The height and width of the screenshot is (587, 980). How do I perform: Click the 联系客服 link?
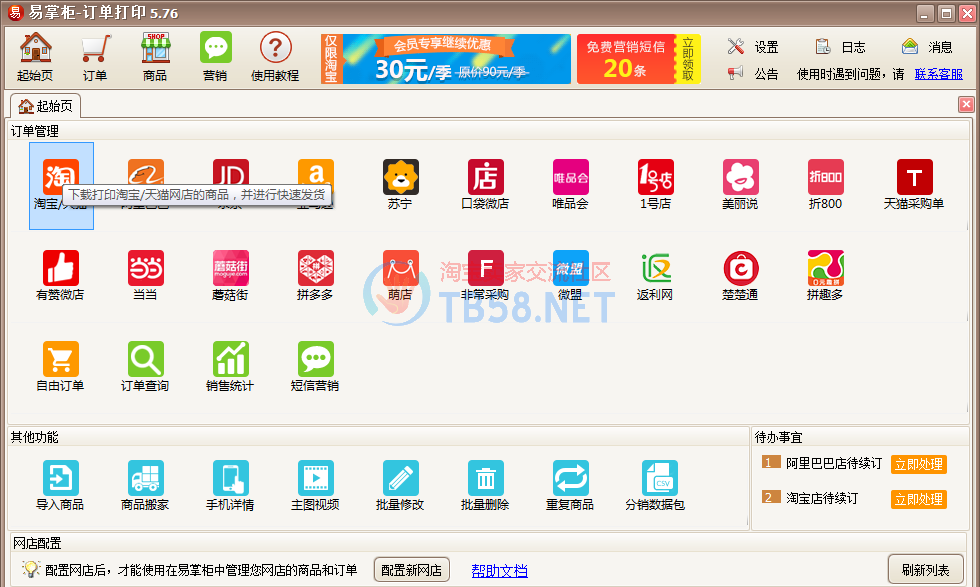point(939,74)
